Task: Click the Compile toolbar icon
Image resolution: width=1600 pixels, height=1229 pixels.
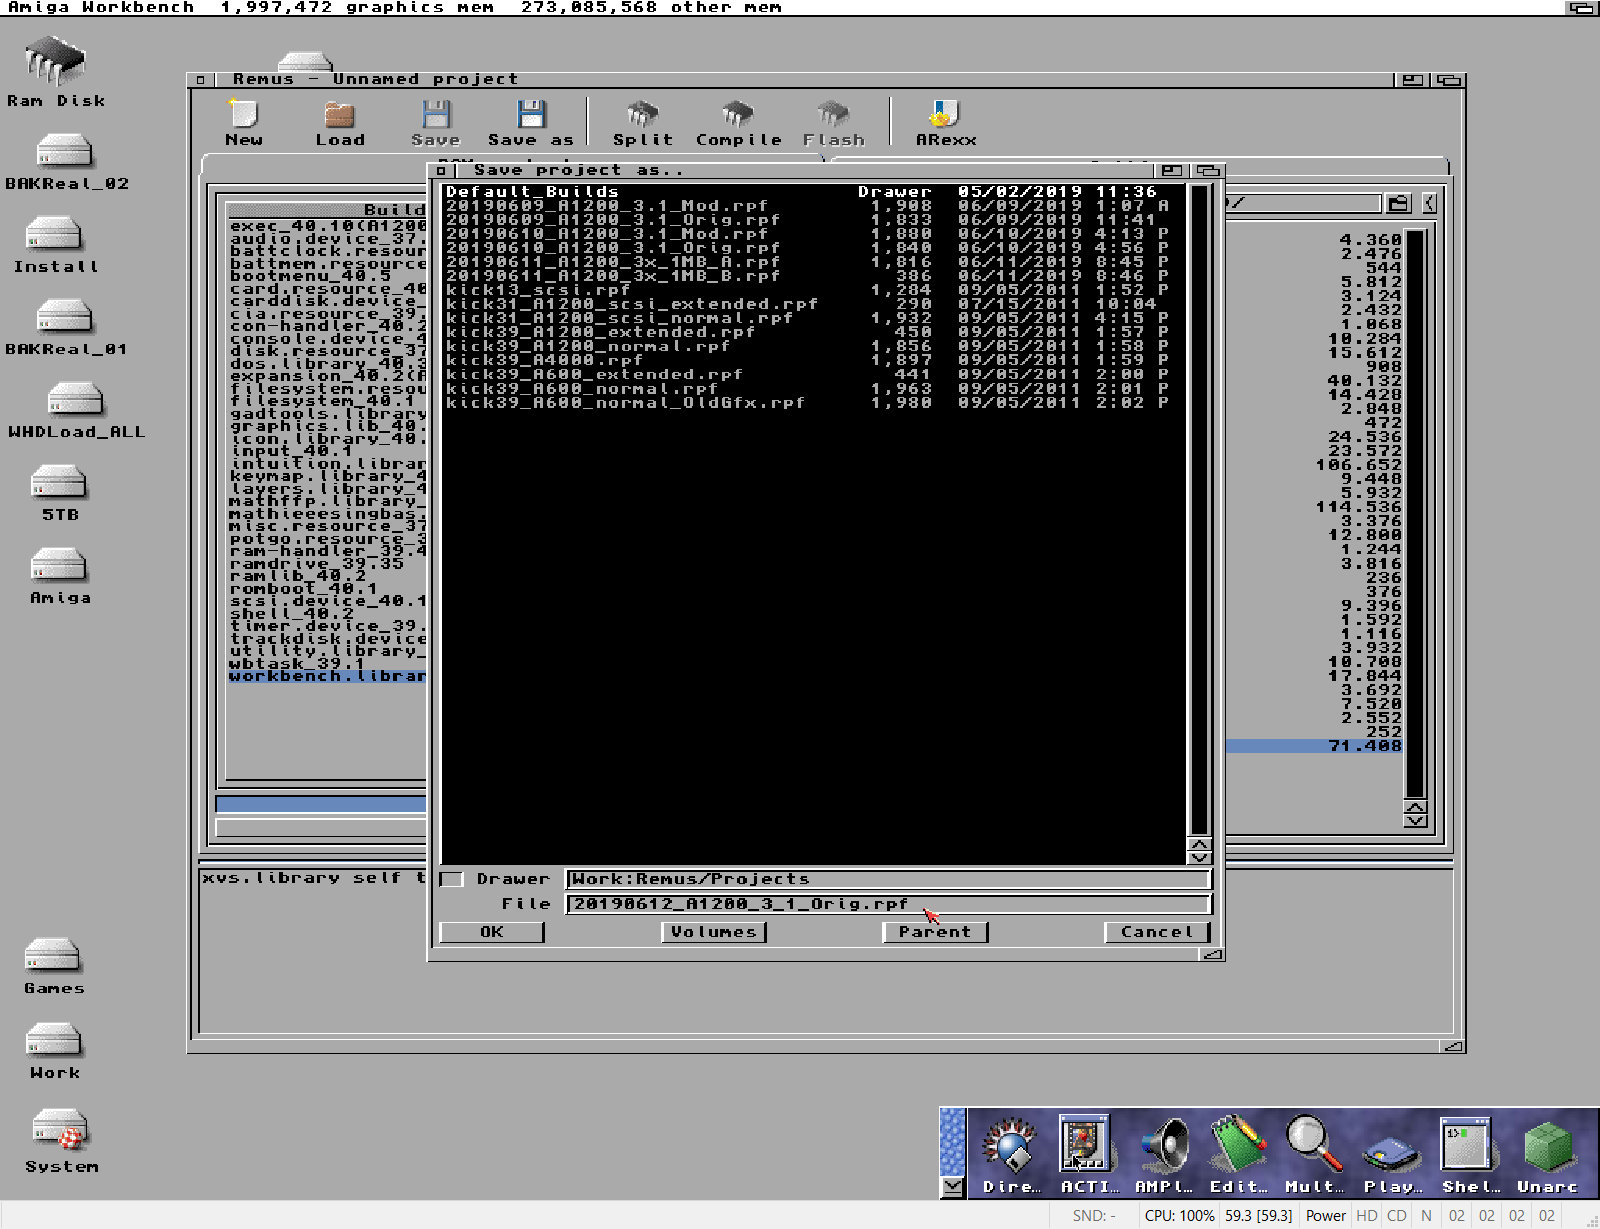Action: point(738,123)
